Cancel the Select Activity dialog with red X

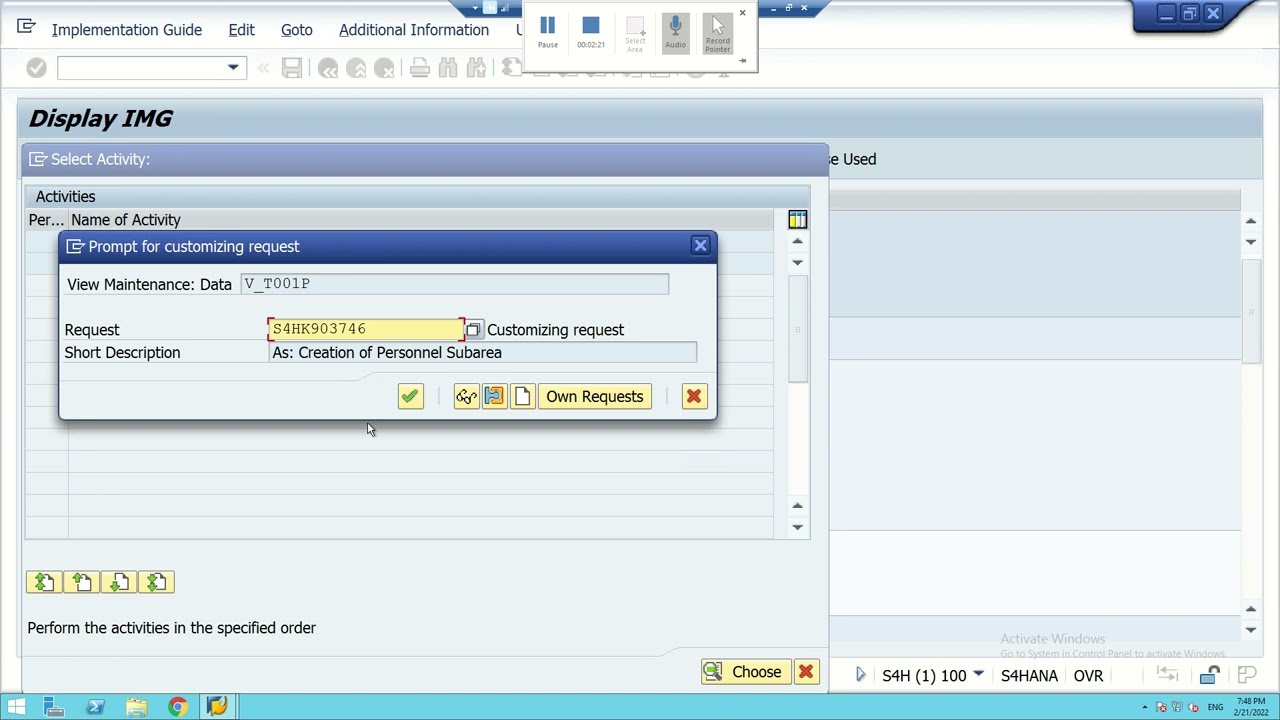click(x=806, y=672)
